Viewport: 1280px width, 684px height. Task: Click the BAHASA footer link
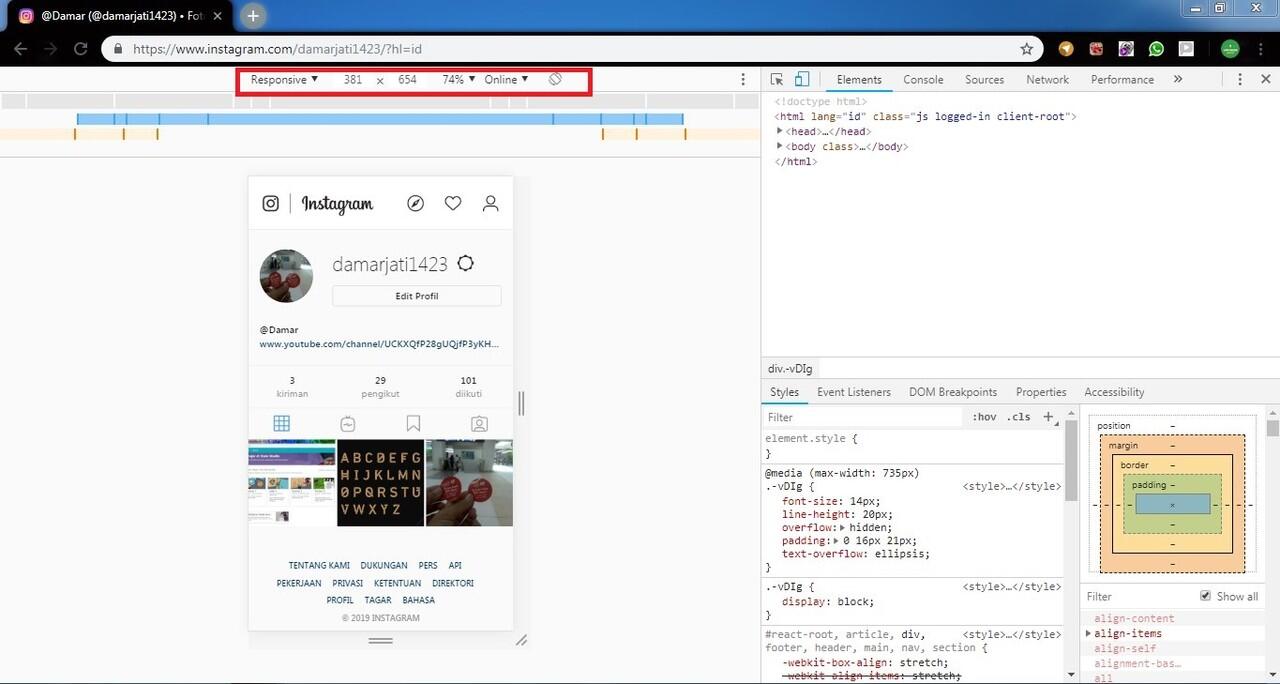click(x=418, y=601)
